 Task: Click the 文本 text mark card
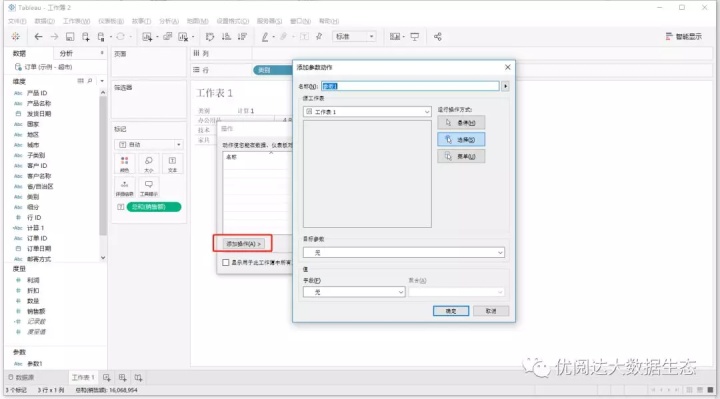pos(172,164)
